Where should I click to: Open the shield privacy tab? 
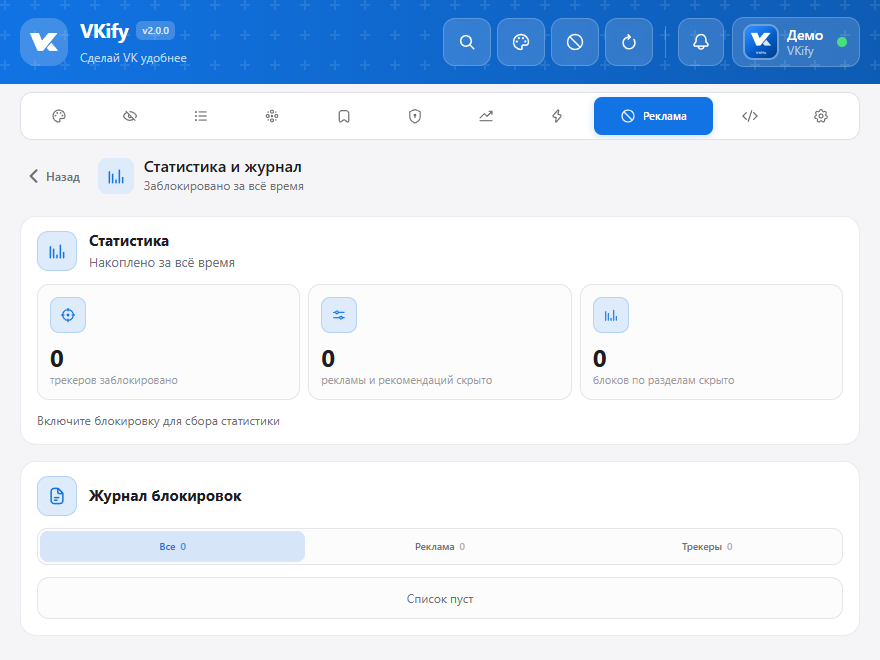(415, 116)
